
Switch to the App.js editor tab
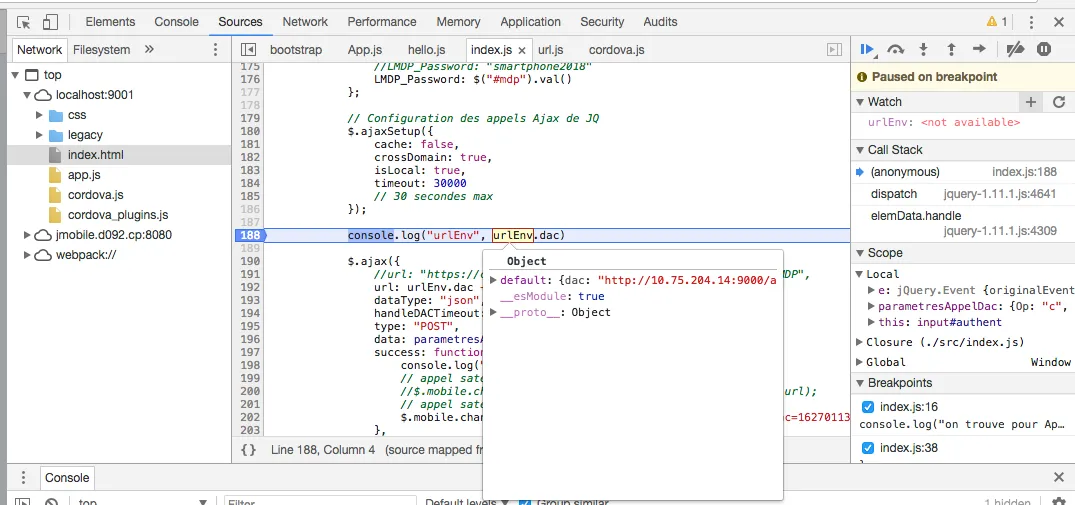(x=365, y=50)
